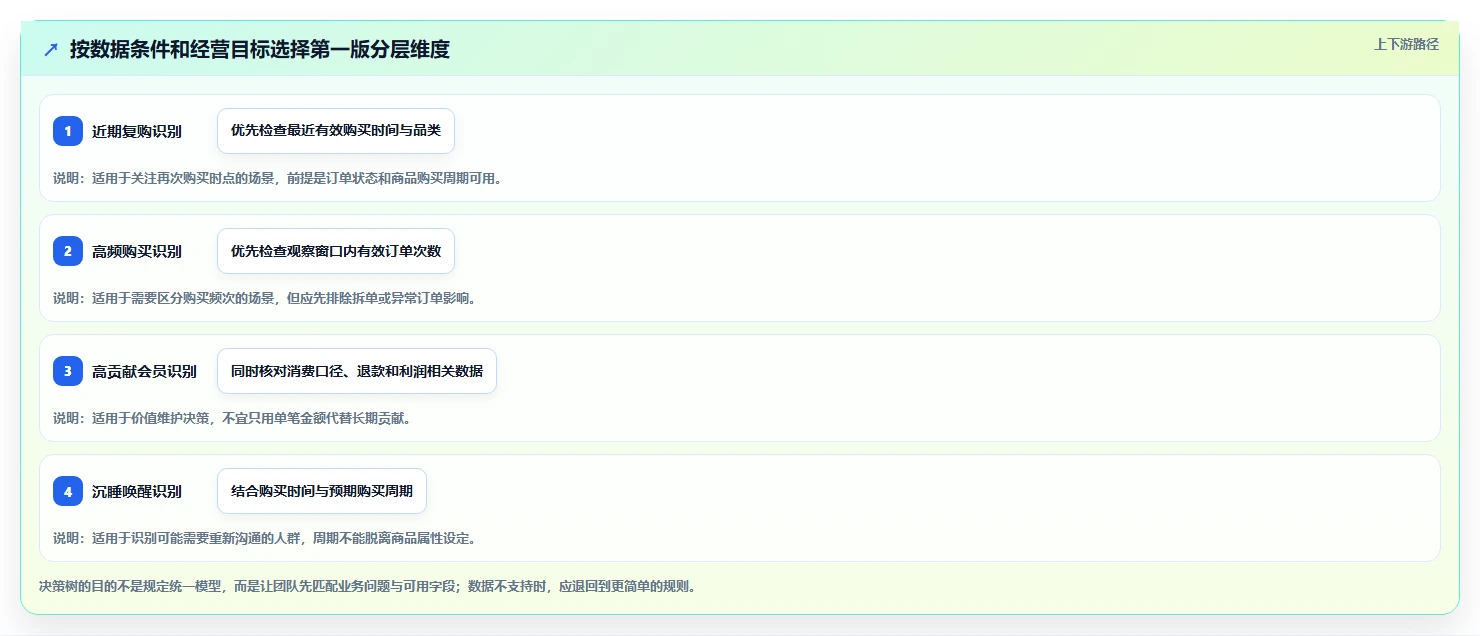The width and height of the screenshot is (1480, 636).
Task: Click the 优先检查最近有效购买时间与品类 button
Action: tap(336, 131)
